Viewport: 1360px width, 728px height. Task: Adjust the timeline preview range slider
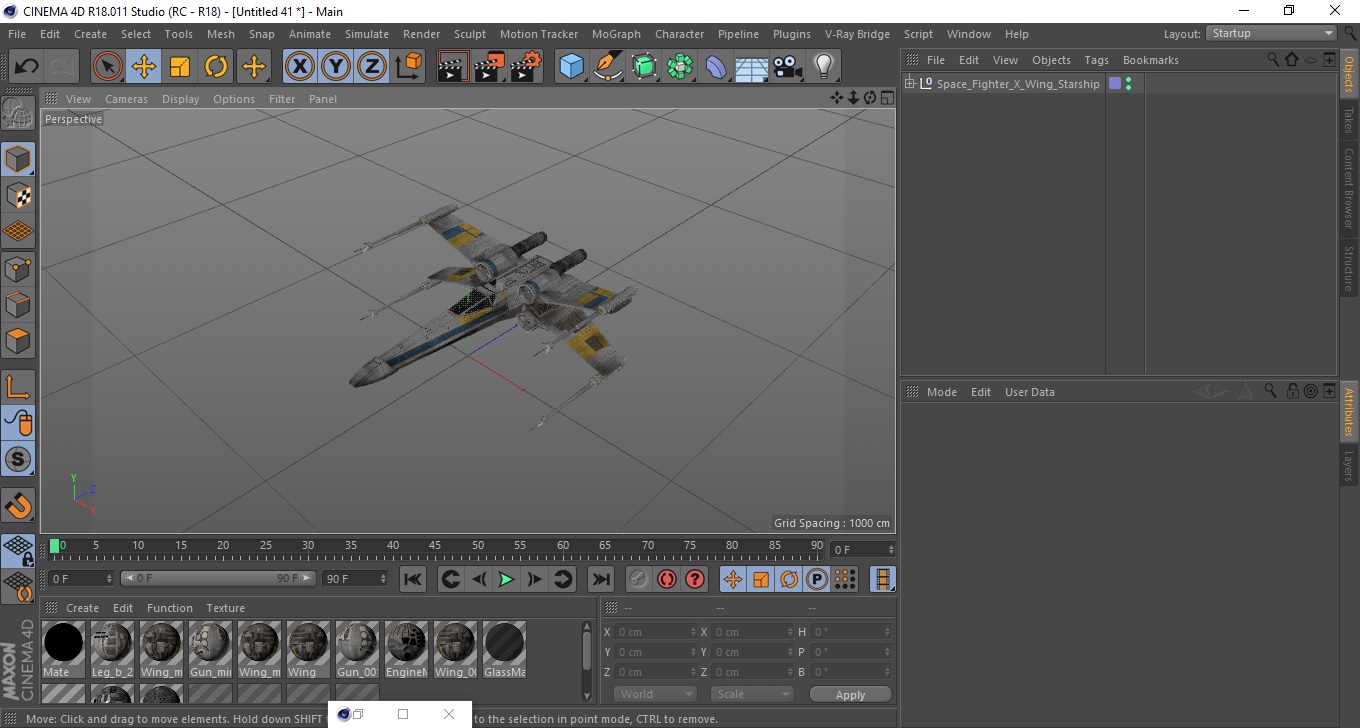[x=220, y=578]
